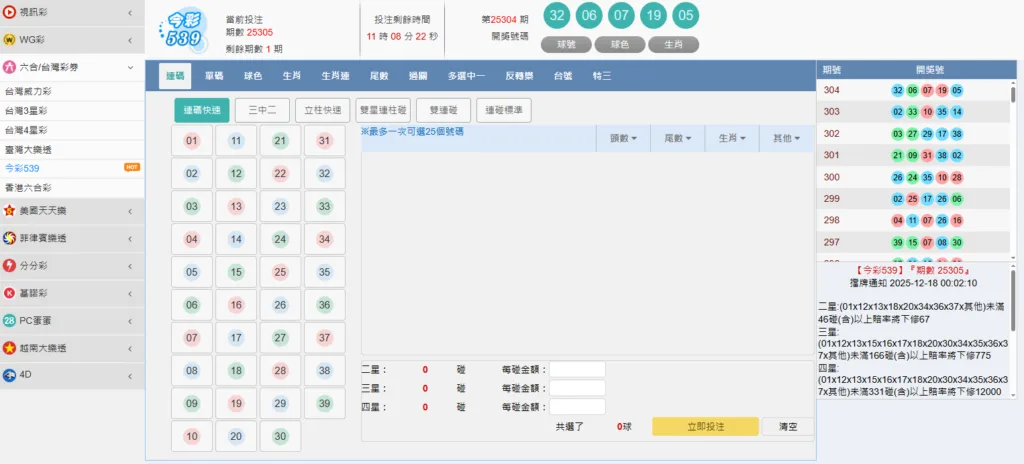Image resolution: width=1024 pixels, height=464 pixels.
Task: Click the 生肖 pill under drawn numbers
Action: 673,45
